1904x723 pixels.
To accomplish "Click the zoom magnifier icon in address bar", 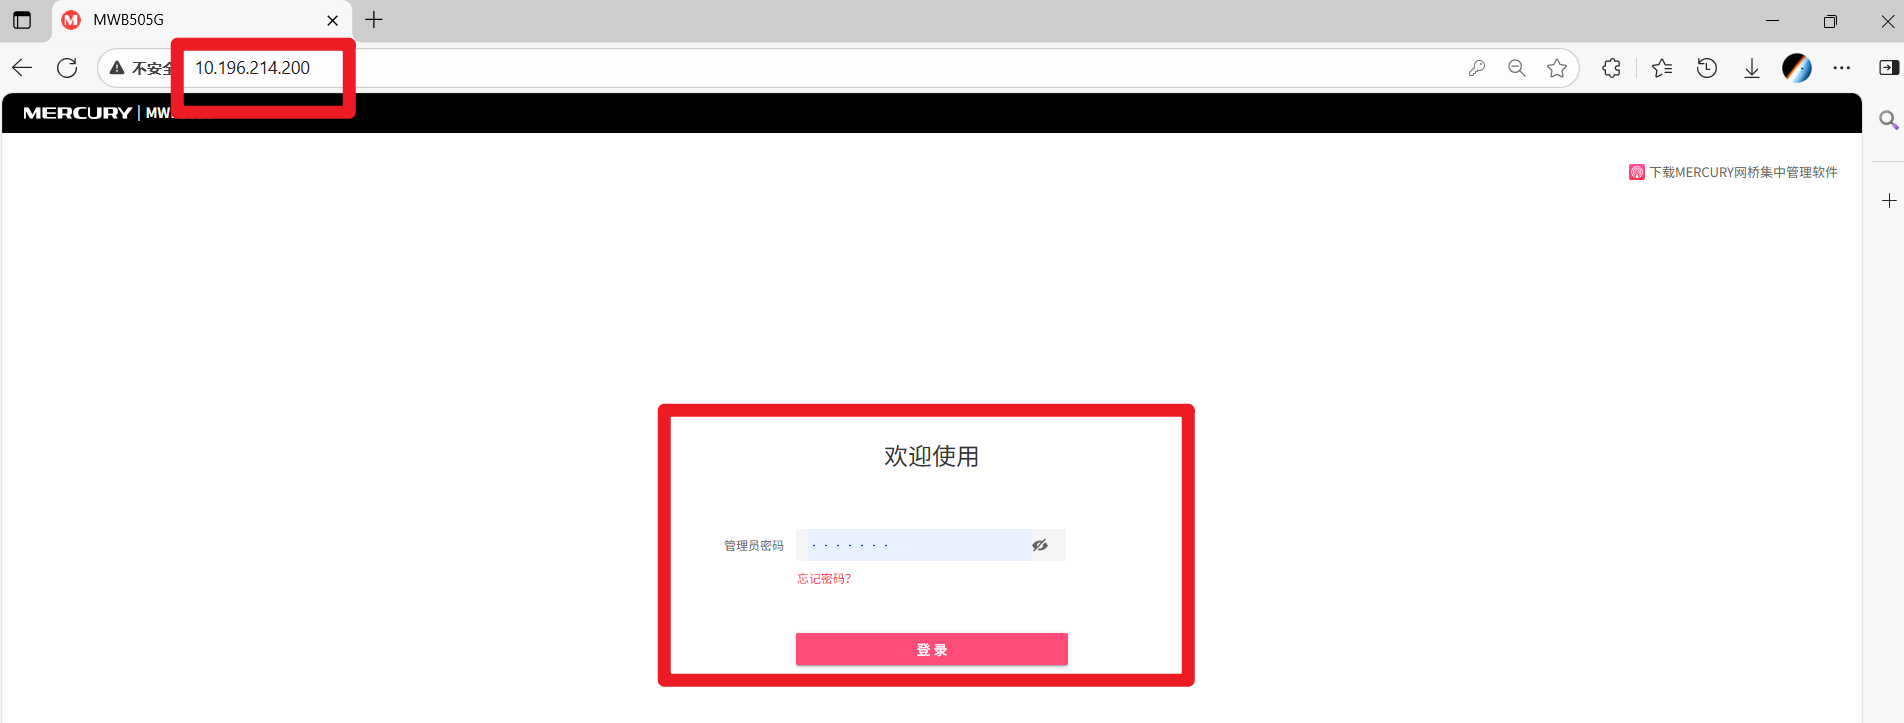I will click(x=1517, y=68).
